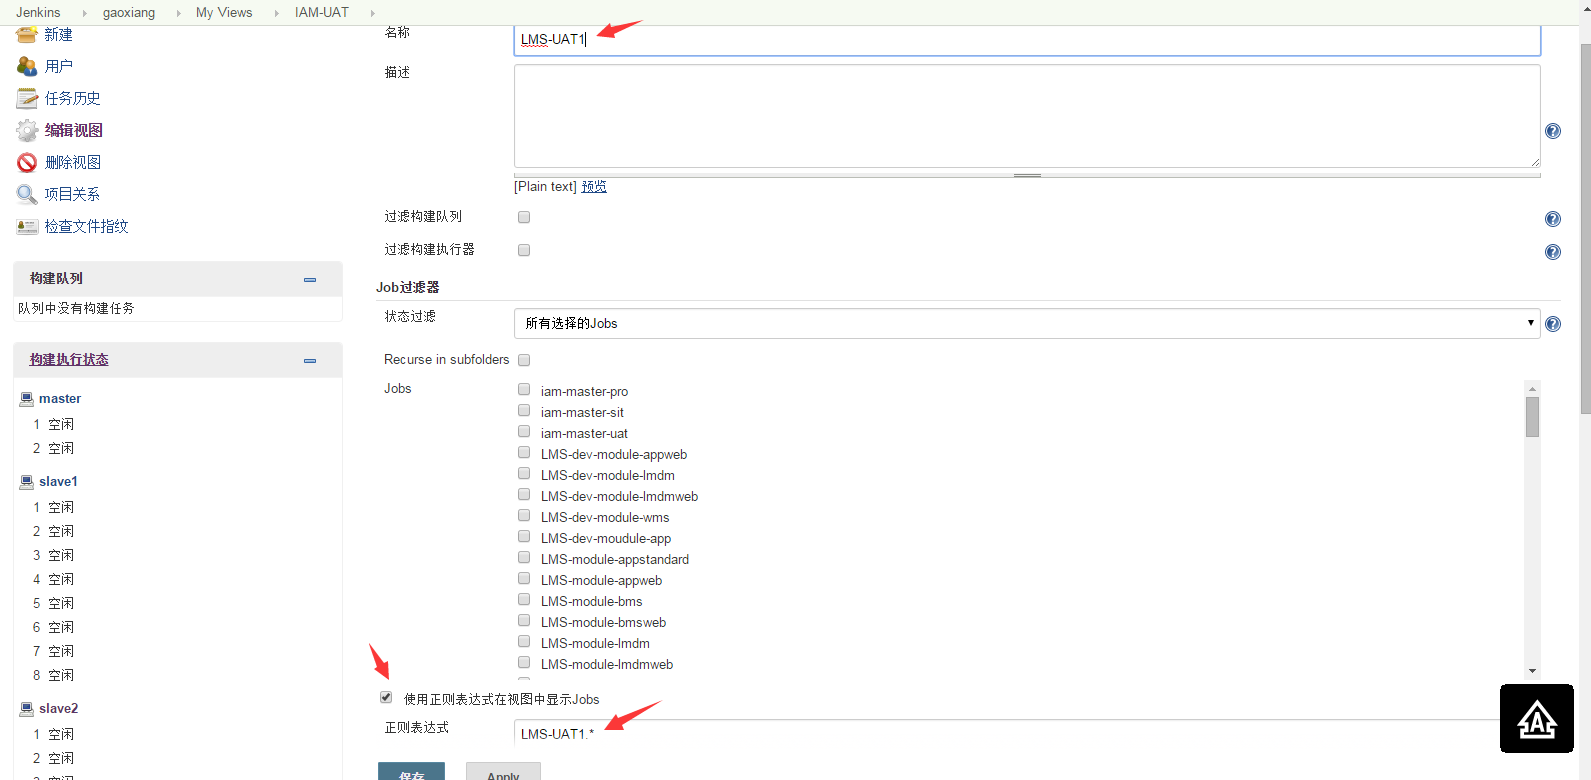Open 任务历史 link
The image size is (1591, 780).
[x=72, y=98]
